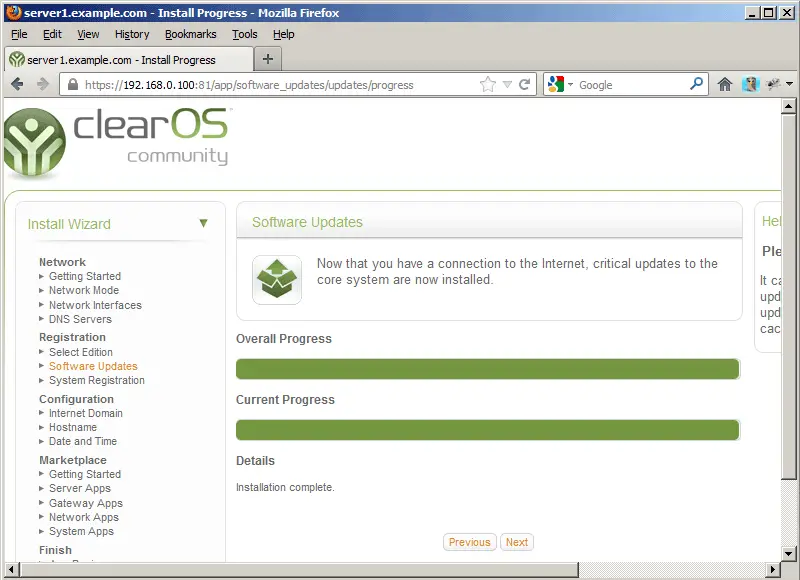This screenshot has width=800, height=580.
Task: Click the padlock icon in the address bar
Action: [x=73, y=84]
